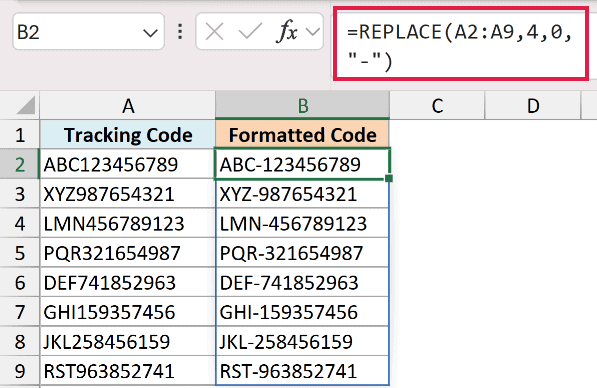Image resolution: width=597 pixels, height=388 pixels.
Task: Select row 6 header
Action: (x=20, y=282)
